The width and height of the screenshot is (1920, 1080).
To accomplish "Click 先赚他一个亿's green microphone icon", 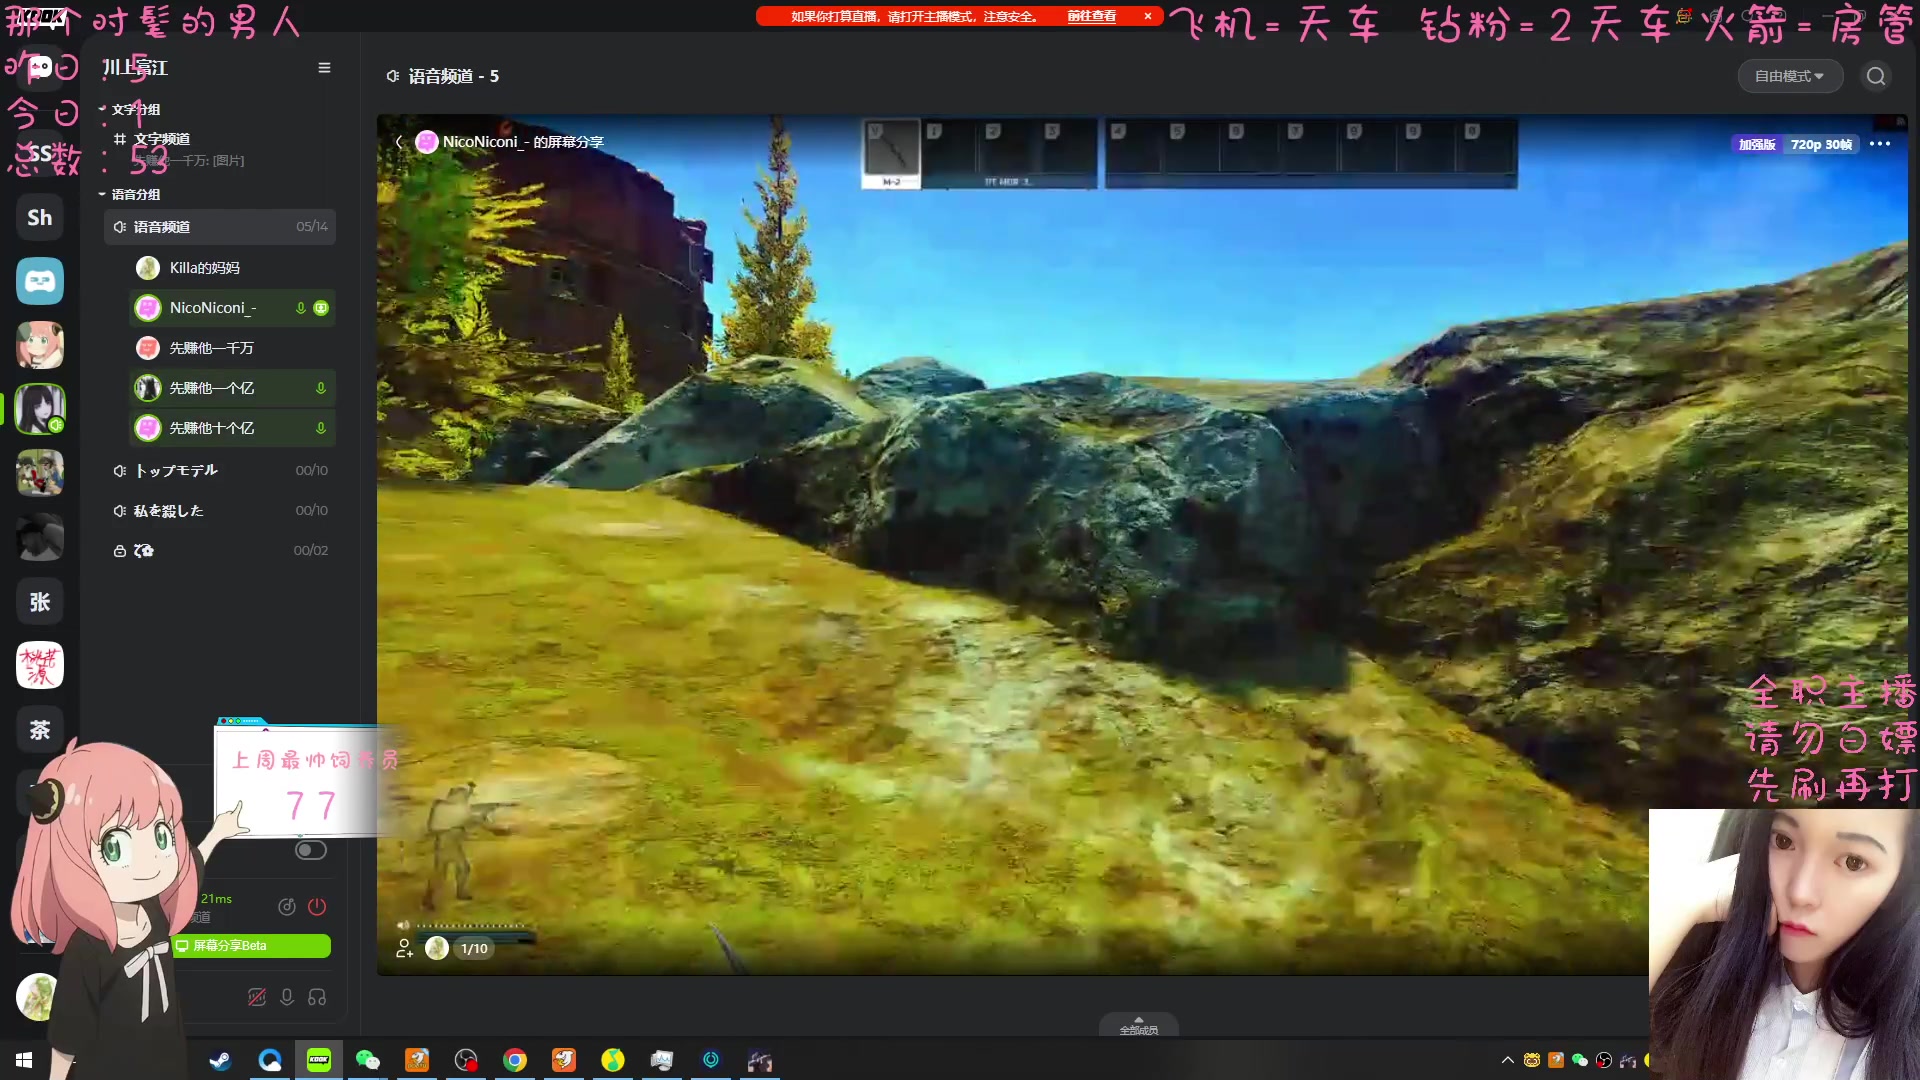I will 321,388.
